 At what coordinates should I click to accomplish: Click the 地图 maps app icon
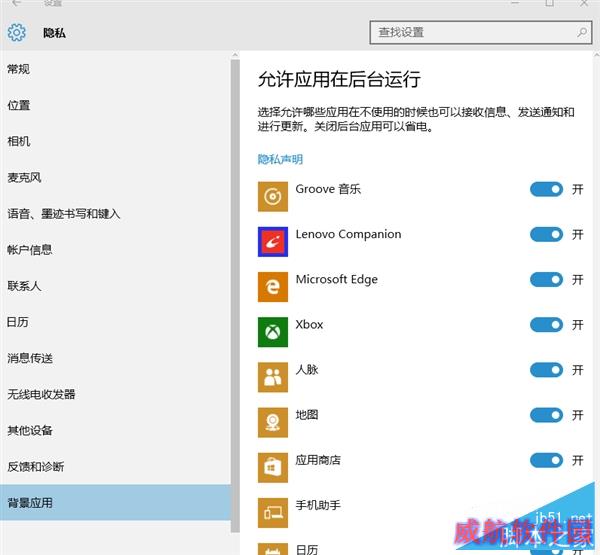click(x=272, y=422)
